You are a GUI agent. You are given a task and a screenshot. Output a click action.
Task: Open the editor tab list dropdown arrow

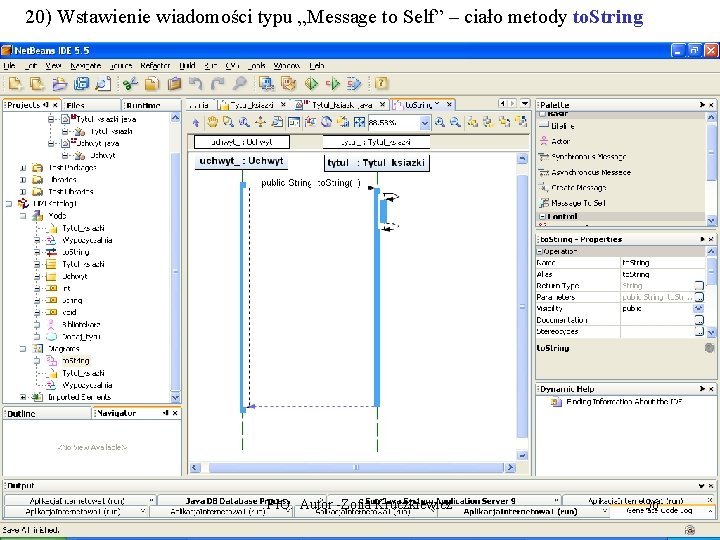tap(525, 104)
